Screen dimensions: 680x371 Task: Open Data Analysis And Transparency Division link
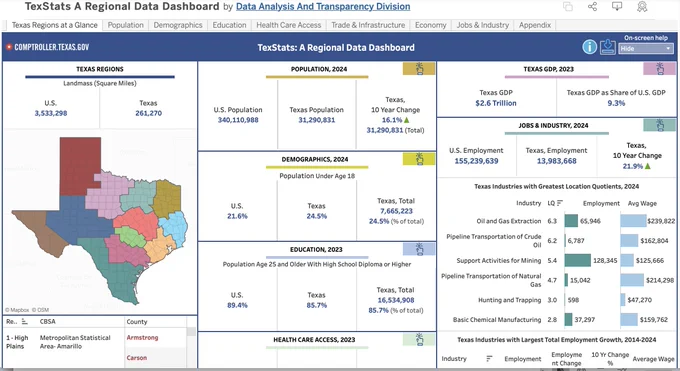click(323, 7)
